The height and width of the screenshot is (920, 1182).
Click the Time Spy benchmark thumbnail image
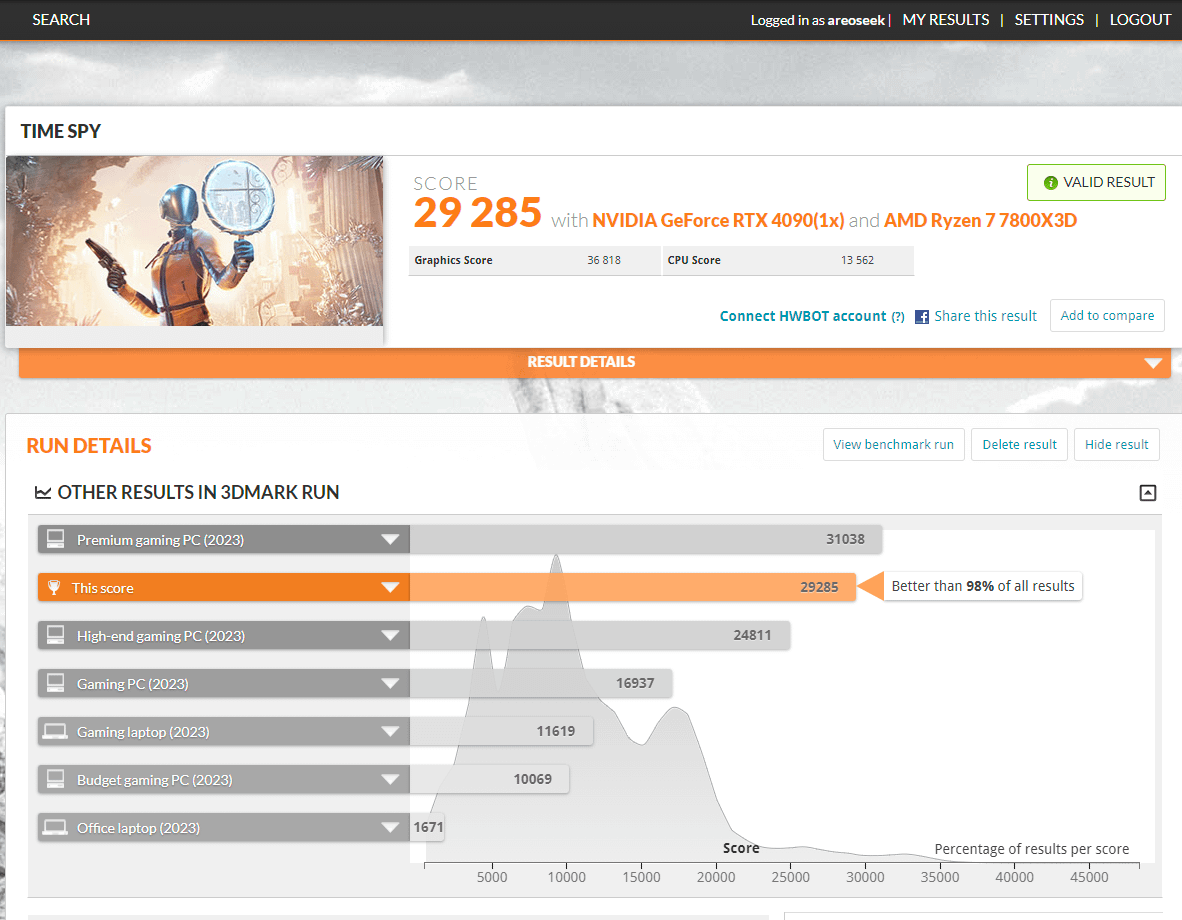(194, 241)
